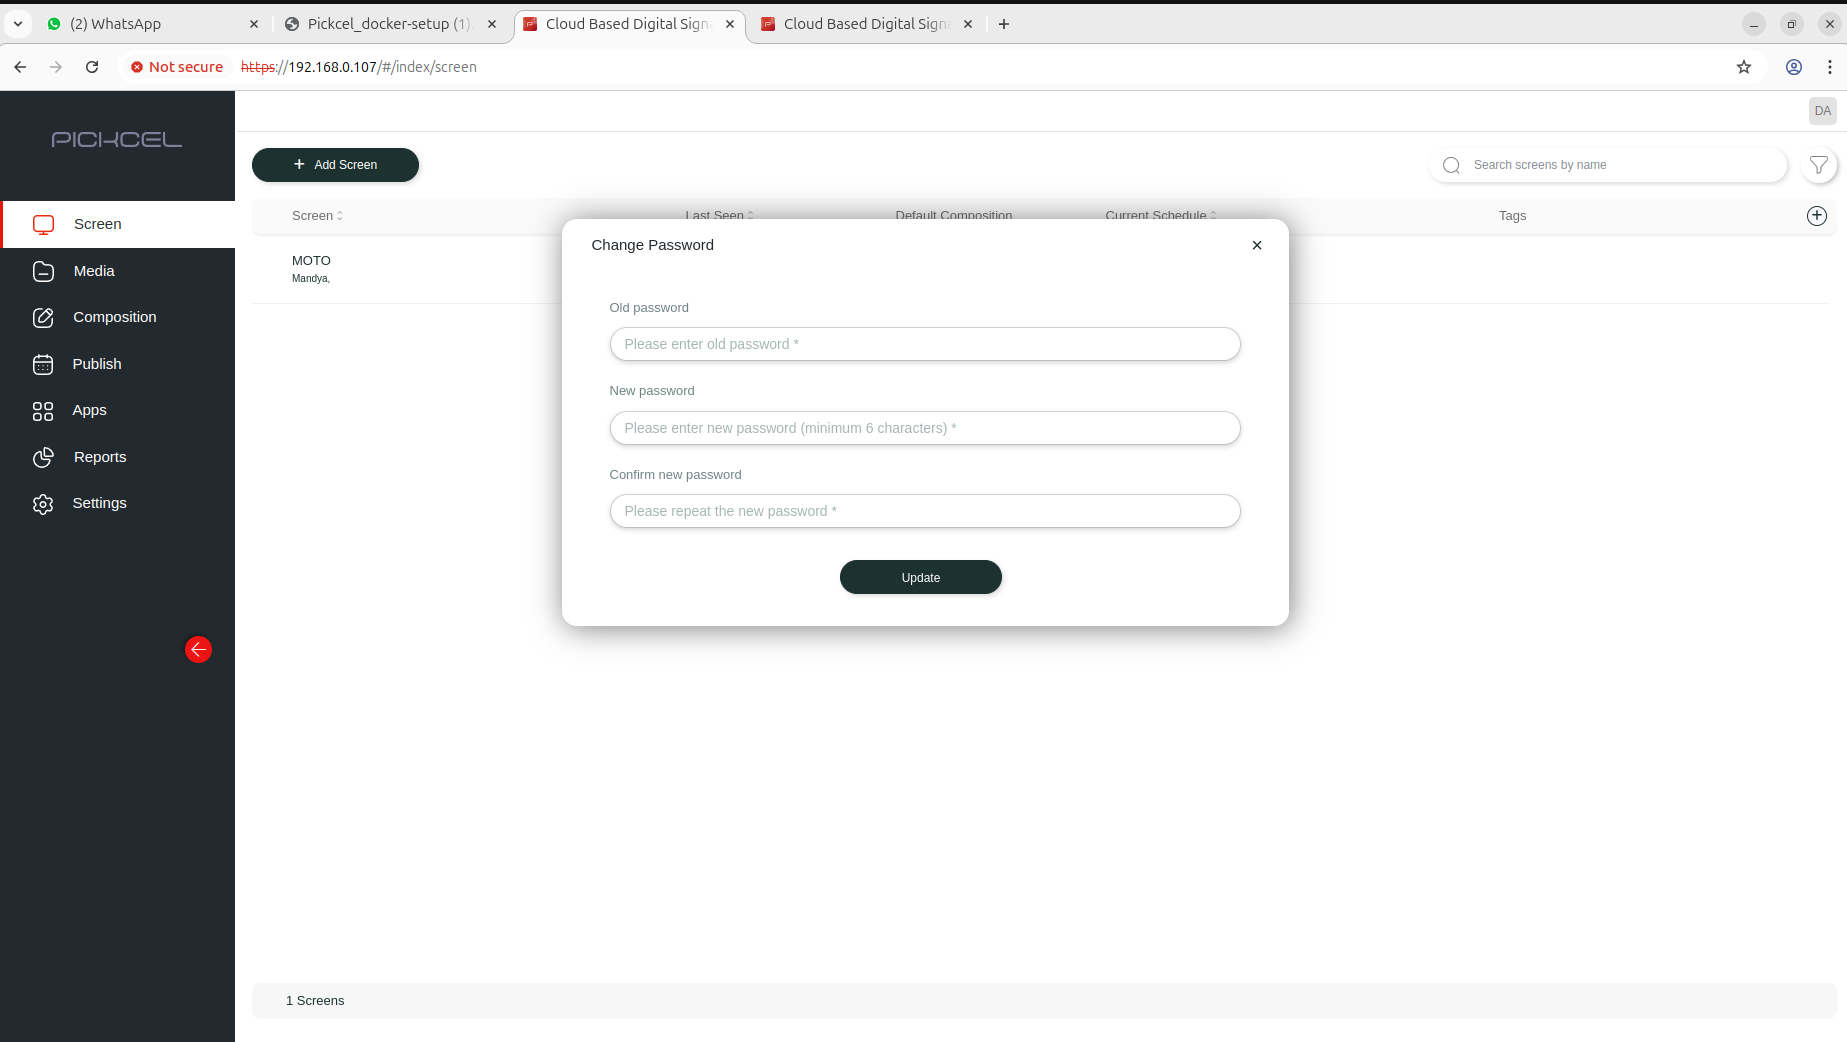Screen dimensions: 1847x1042
Task: Collapse the sidebar using red arrow button
Action: (x=198, y=649)
